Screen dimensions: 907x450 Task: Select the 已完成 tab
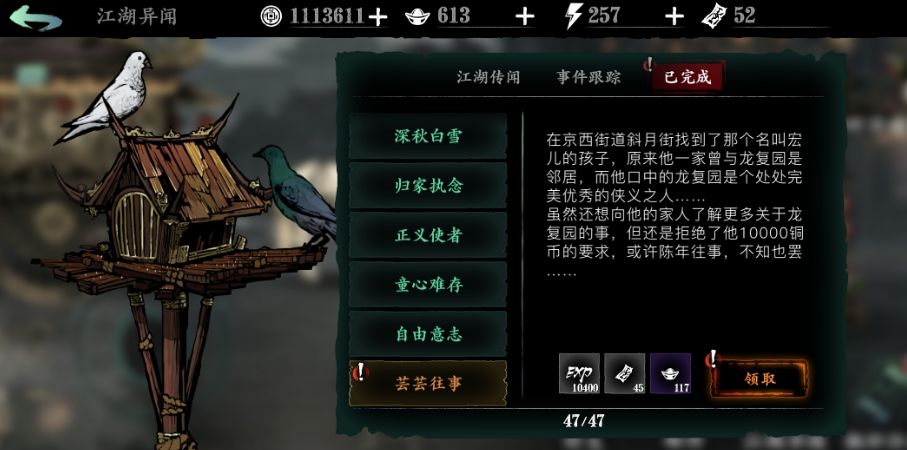coord(687,77)
